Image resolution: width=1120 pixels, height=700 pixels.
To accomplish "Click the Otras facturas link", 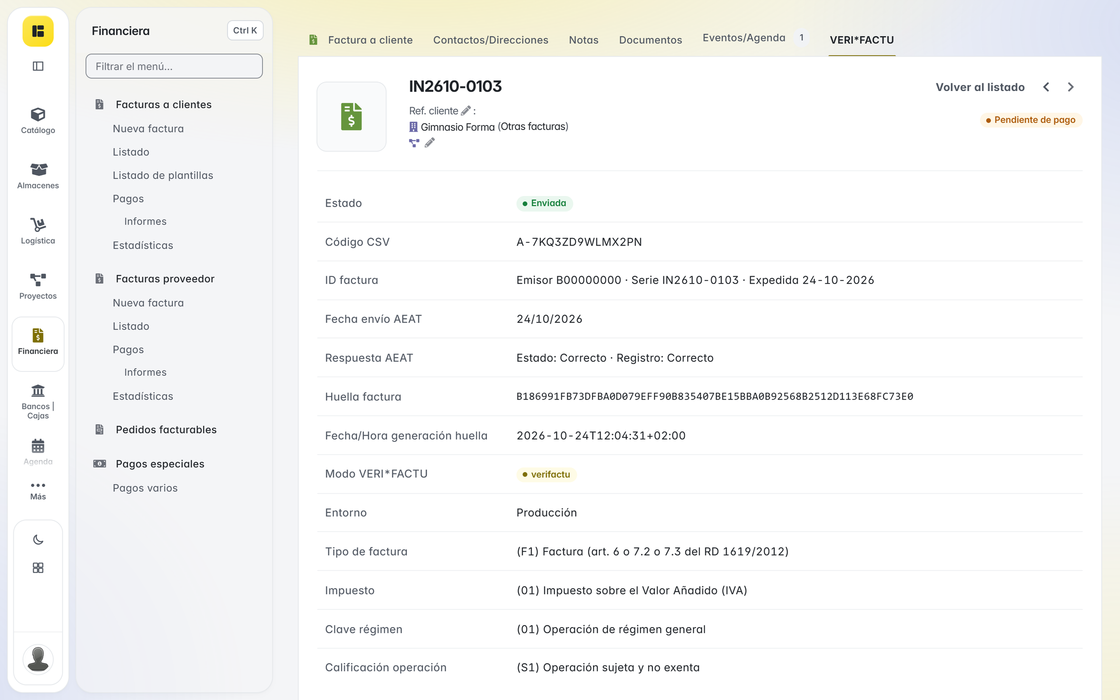I will [533, 127].
